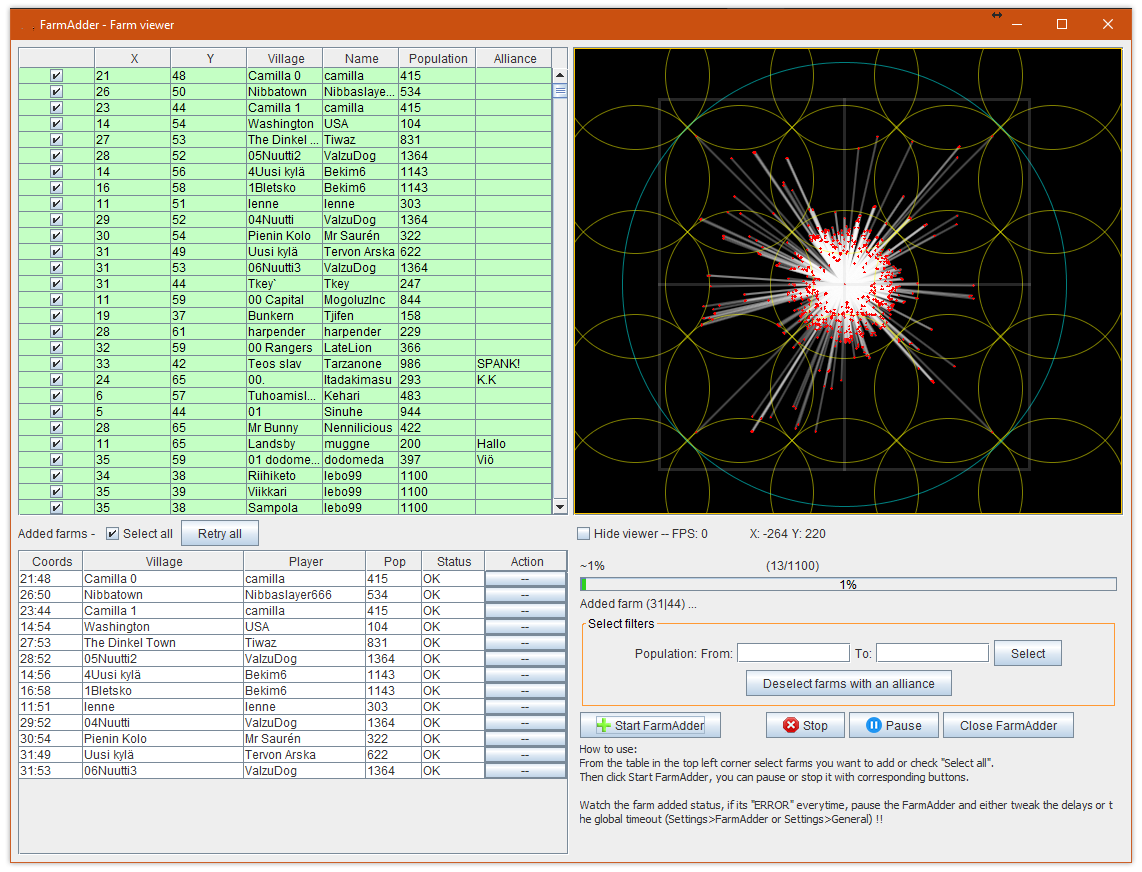This screenshot has height=872, width=1142.
Task: Sort farm table by Population column header
Action: pos(437,59)
